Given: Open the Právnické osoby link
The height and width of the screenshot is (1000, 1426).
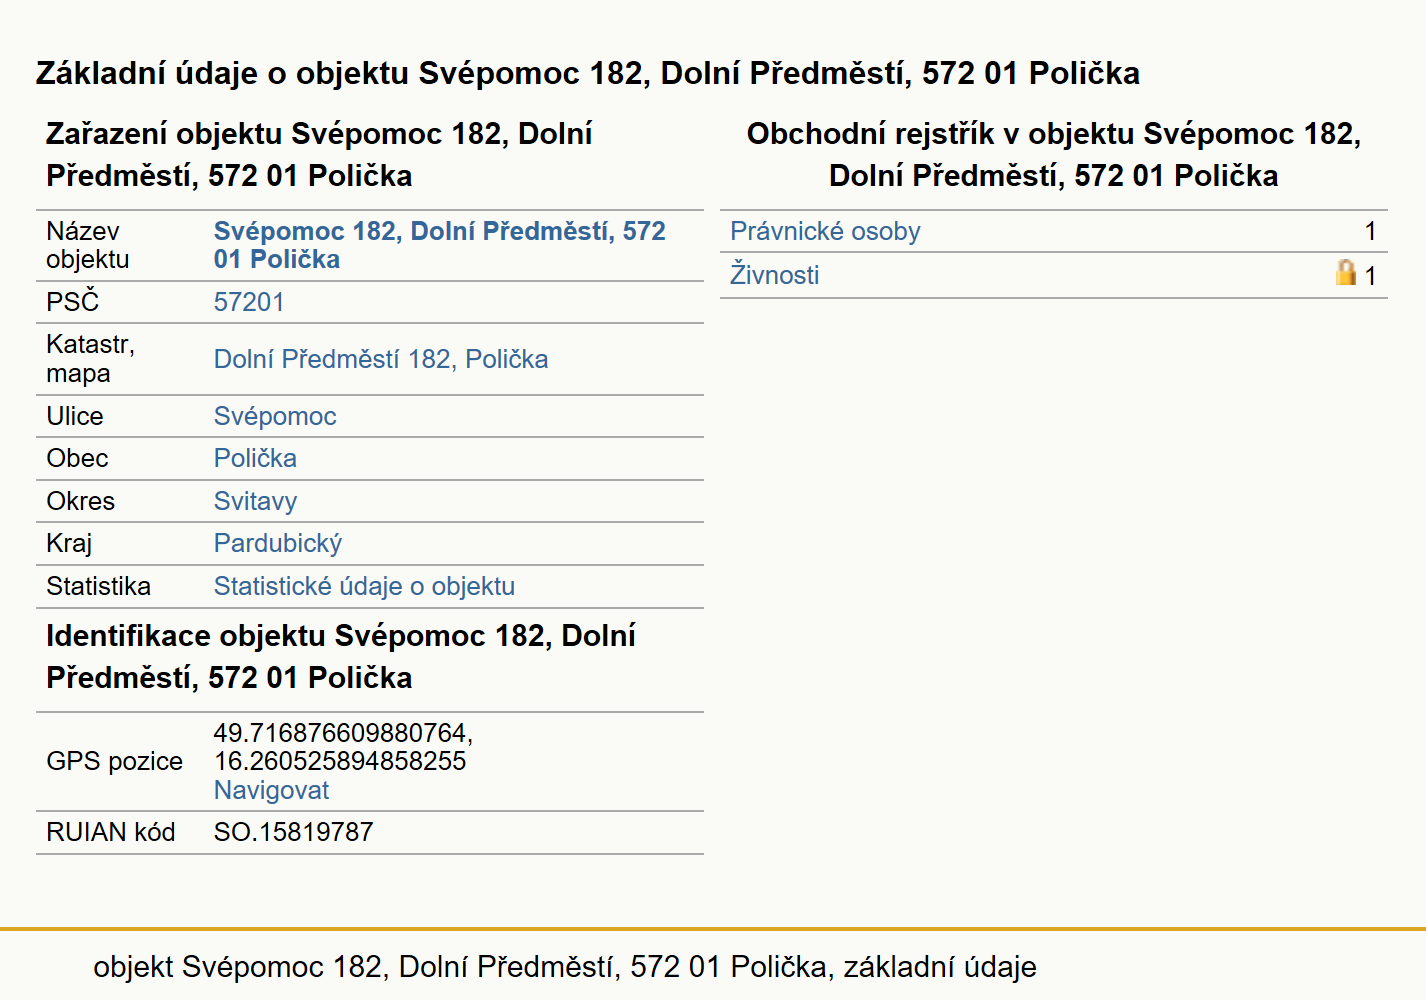Looking at the screenshot, I should (x=825, y=231).
